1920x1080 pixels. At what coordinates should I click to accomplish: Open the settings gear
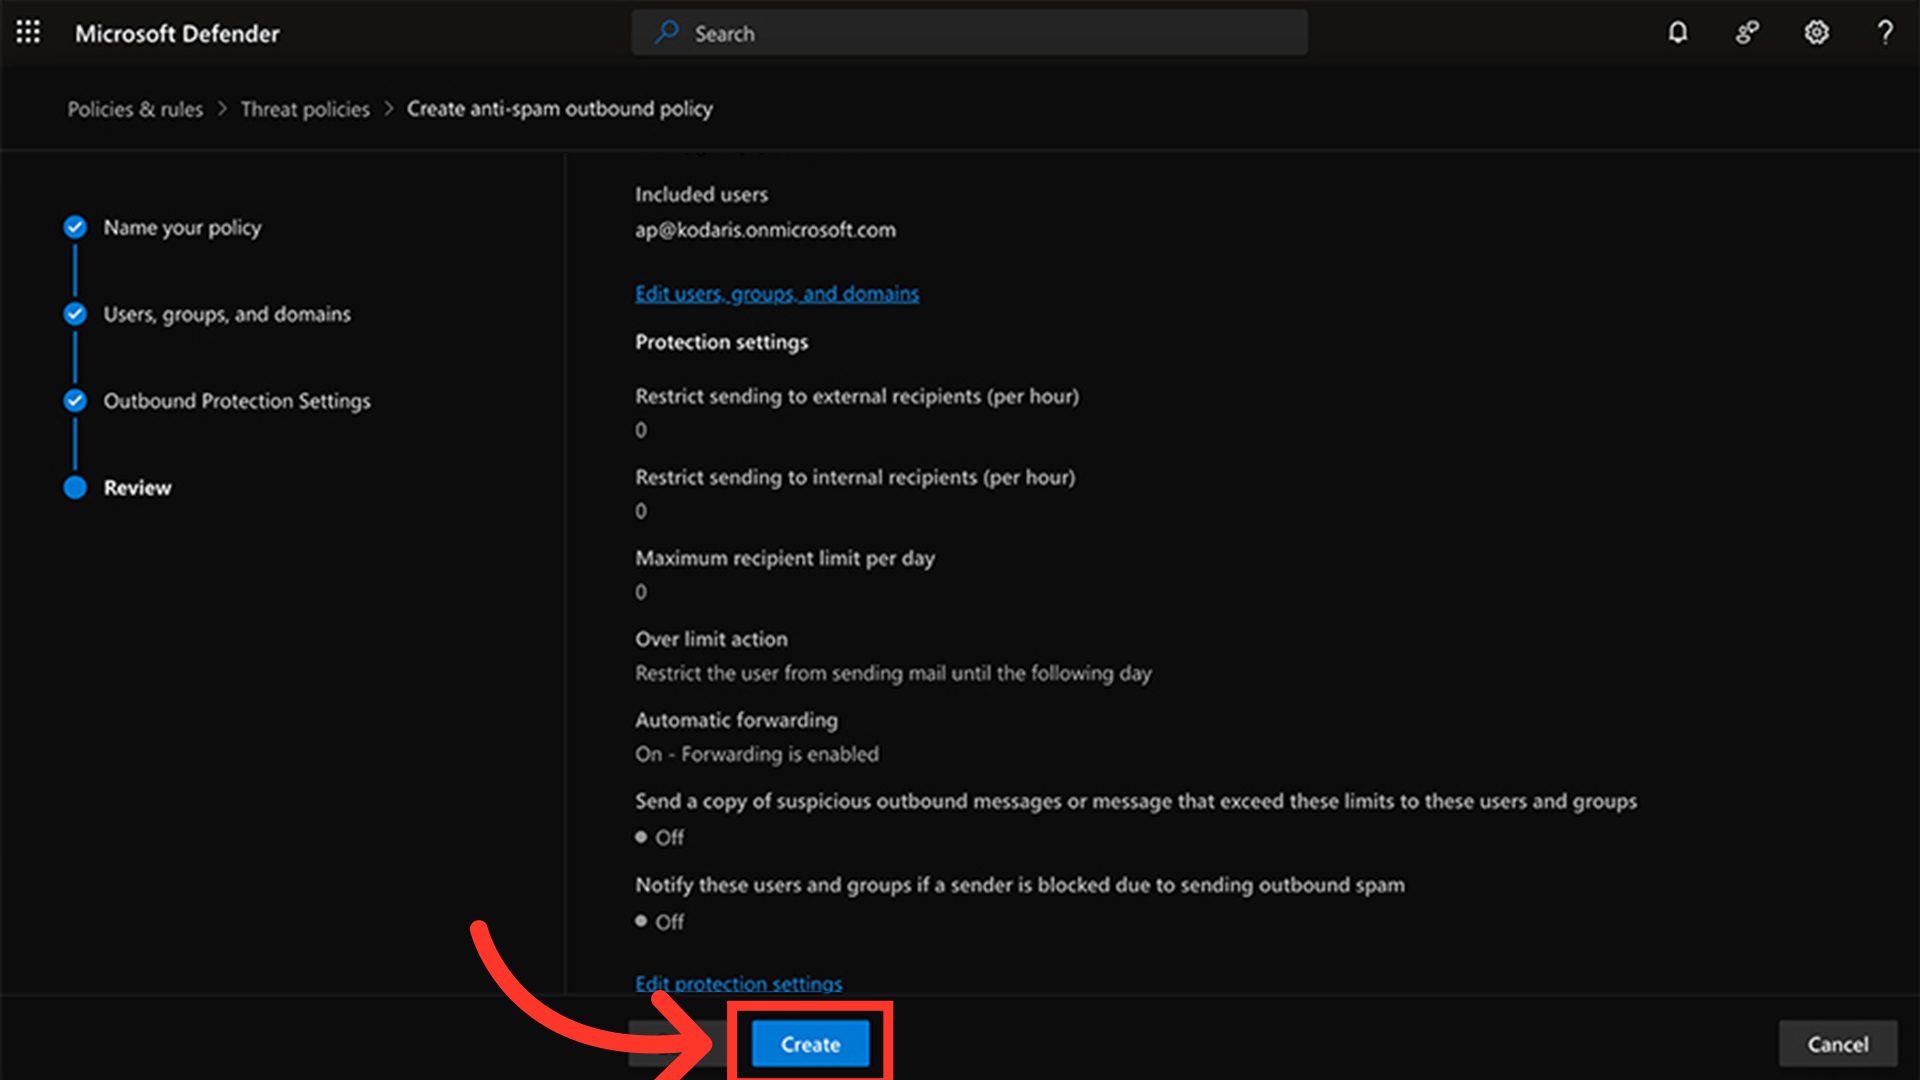[1816, 33]
